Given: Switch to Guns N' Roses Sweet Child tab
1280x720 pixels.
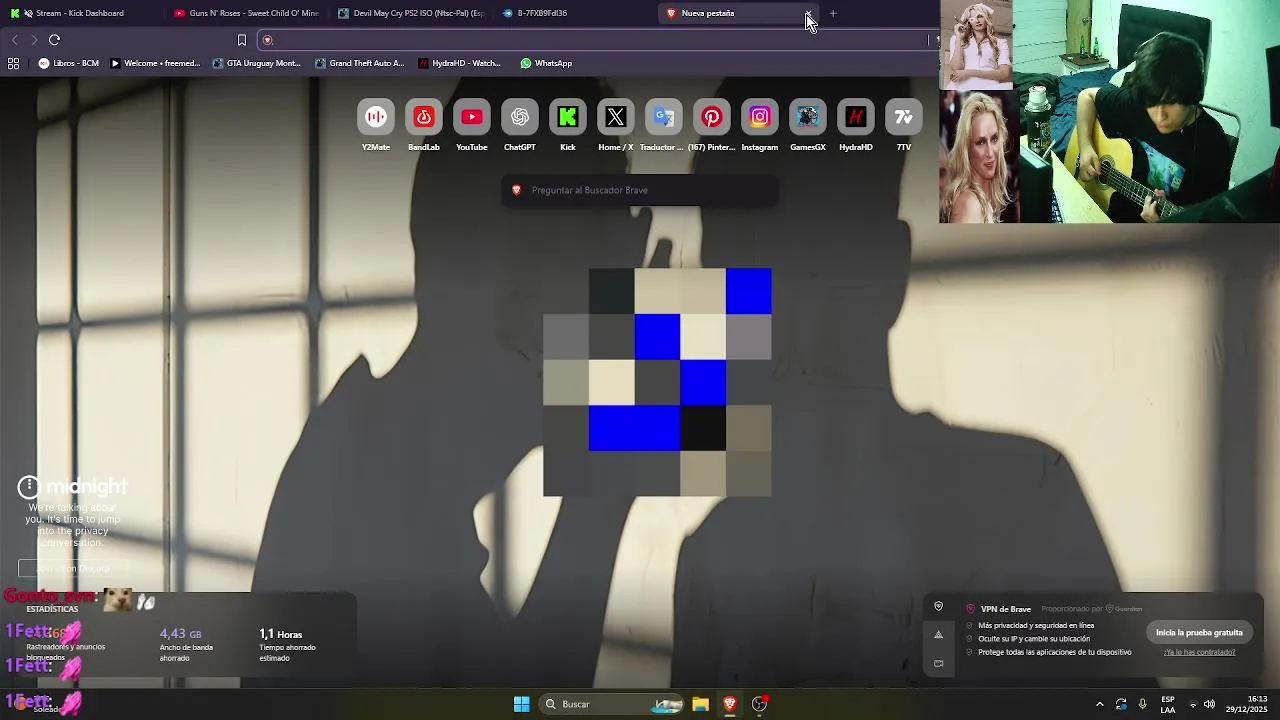Looking at the screenshot, I should pyautogui.click(x=246, y=13).
